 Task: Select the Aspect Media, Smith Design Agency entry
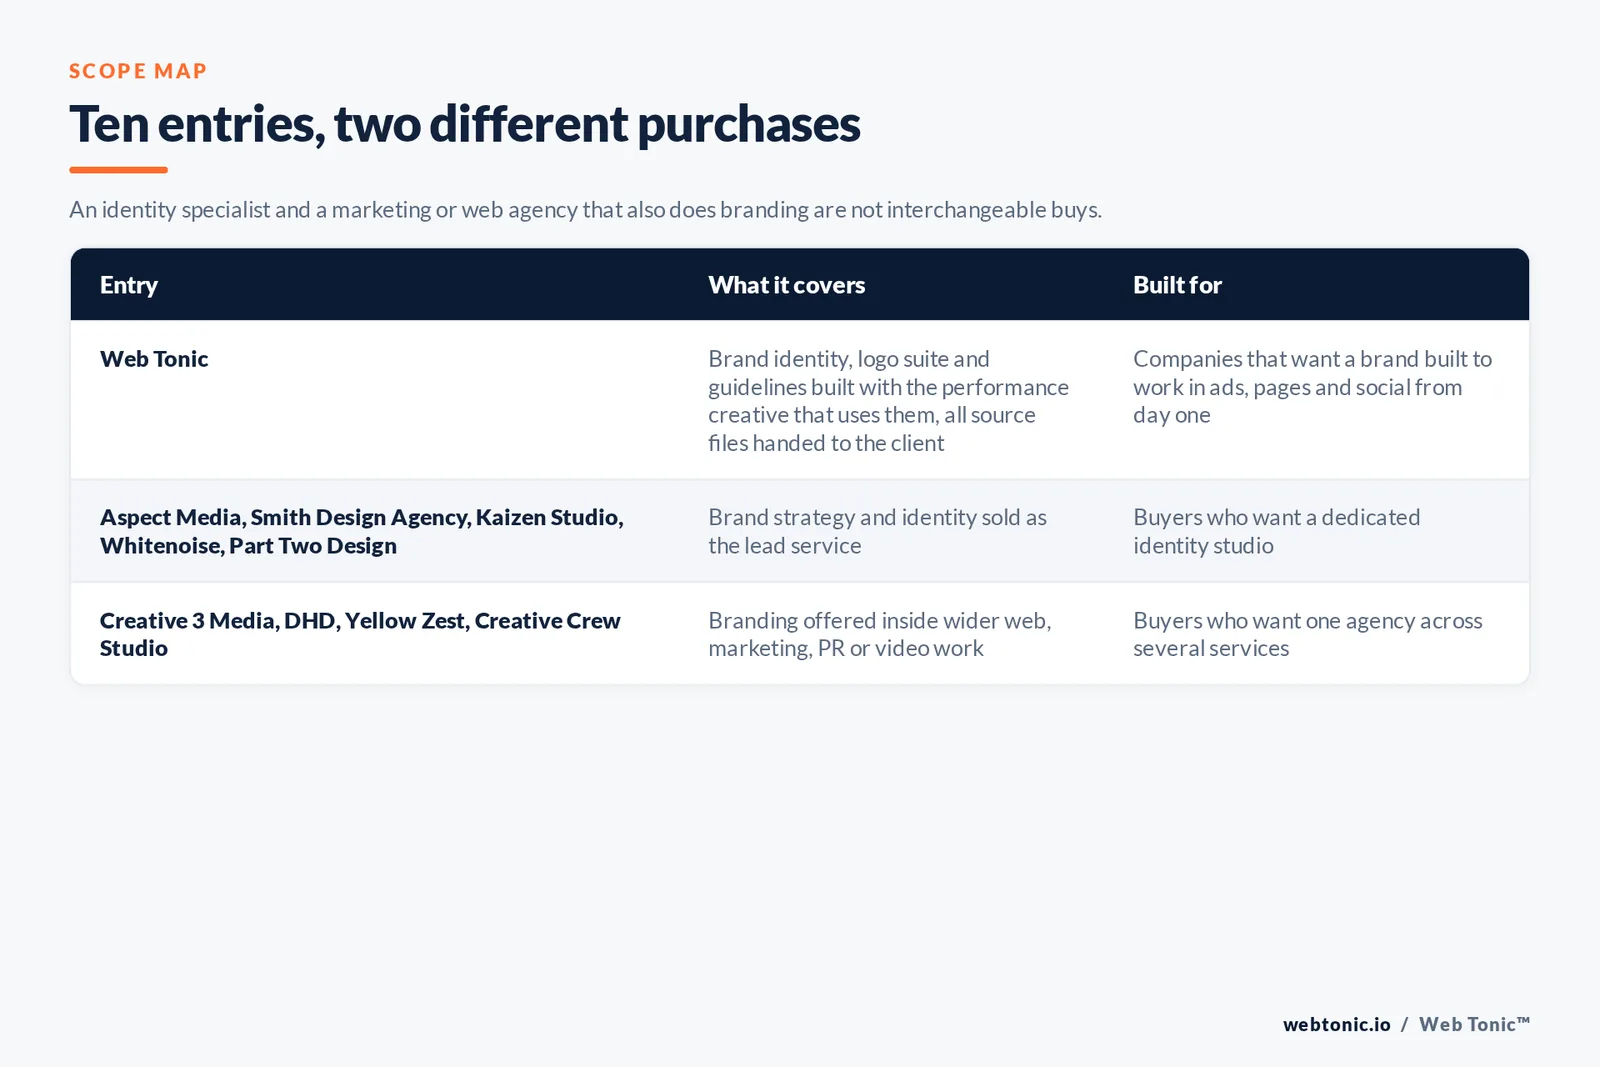pyautogui.click(x=361, y=531)
